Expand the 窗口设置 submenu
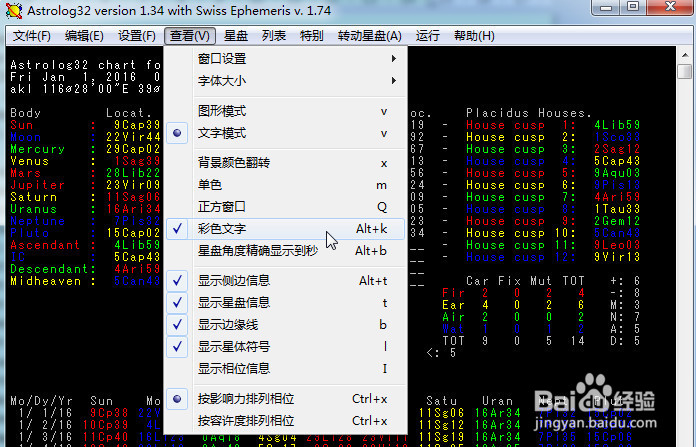Viewport: 696px width, 447px height. (286, 59)
